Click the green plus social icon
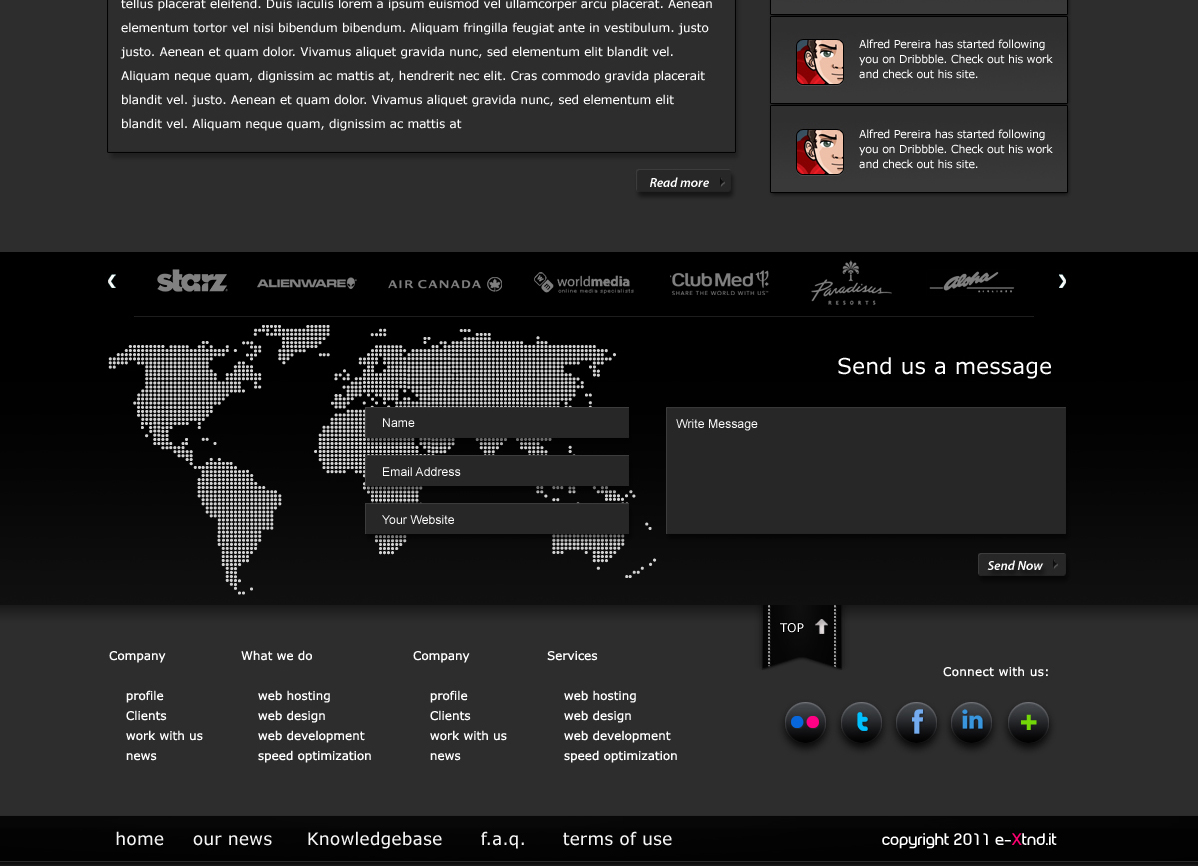The image size is (1198, 866). point(1028,722)
